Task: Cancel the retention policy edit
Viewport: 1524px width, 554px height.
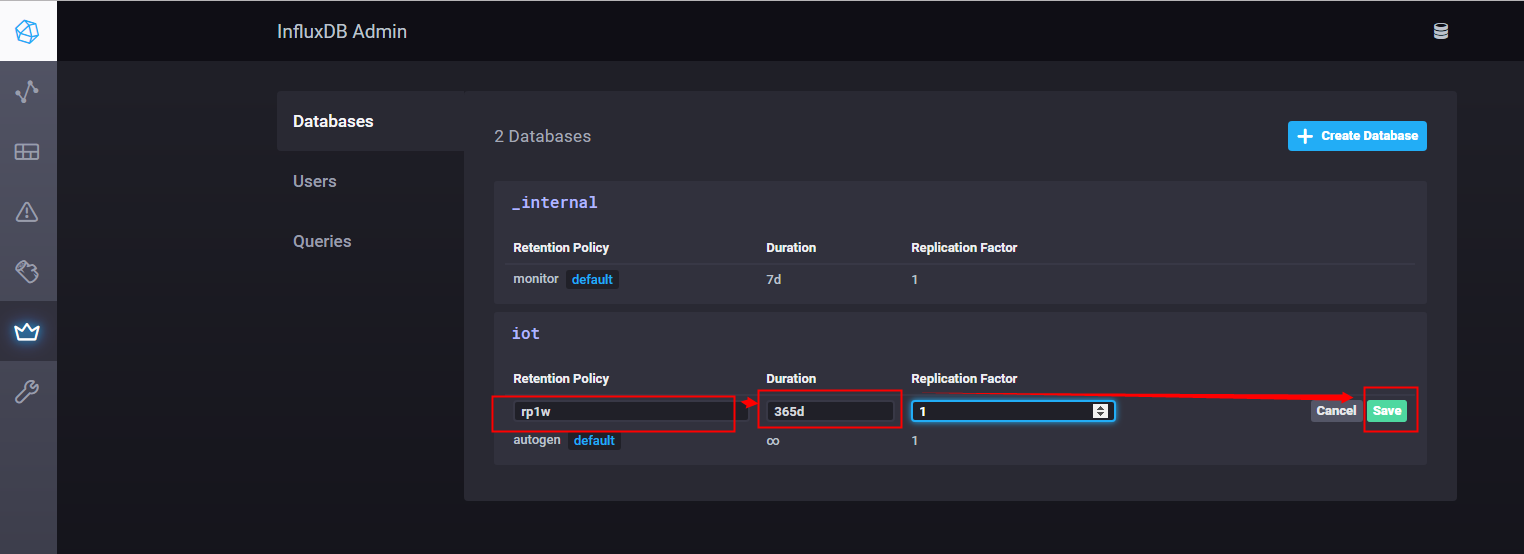Action: 1336,411
